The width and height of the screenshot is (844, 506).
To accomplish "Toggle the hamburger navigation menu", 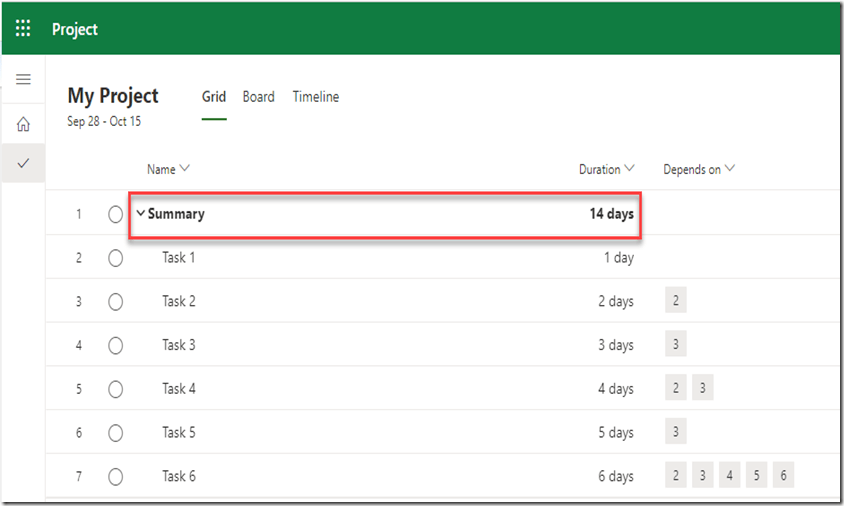I will 23,80.
